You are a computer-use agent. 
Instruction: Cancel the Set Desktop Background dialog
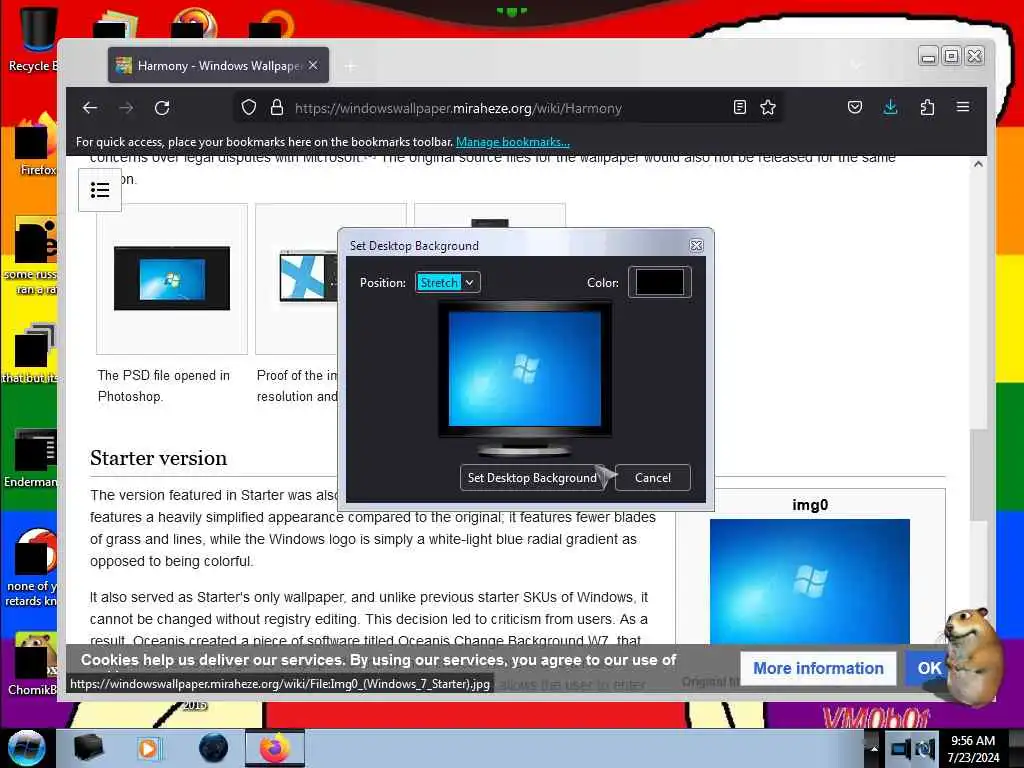(x=652, y=477)
